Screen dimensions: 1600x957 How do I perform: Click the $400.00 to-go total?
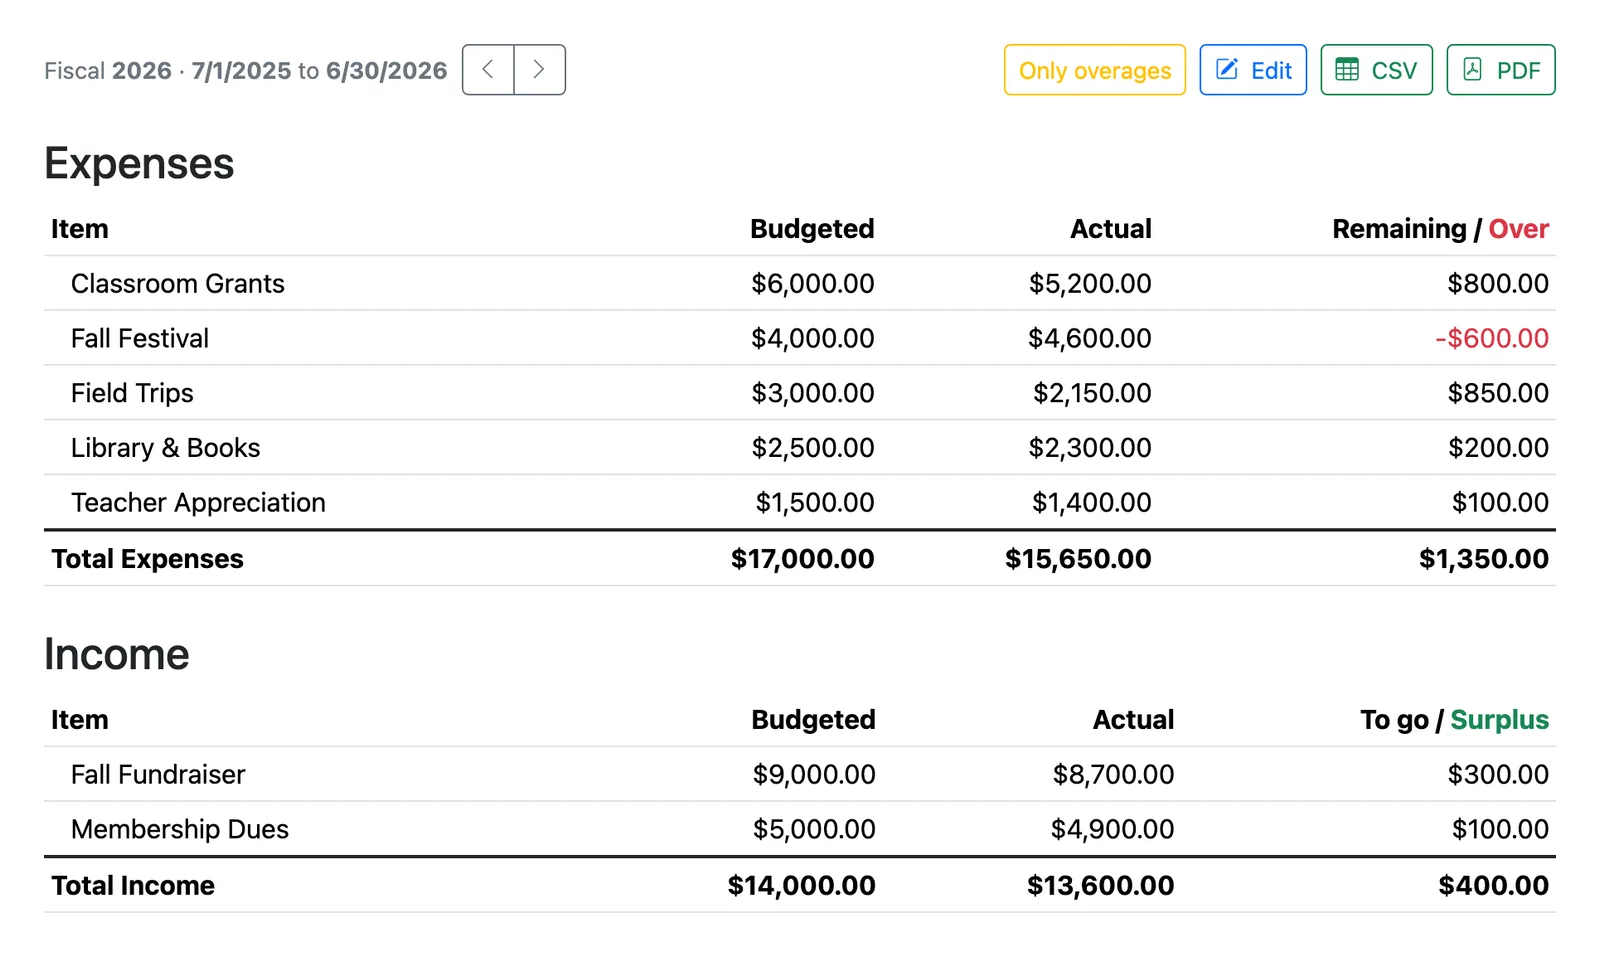point(1494,885)
